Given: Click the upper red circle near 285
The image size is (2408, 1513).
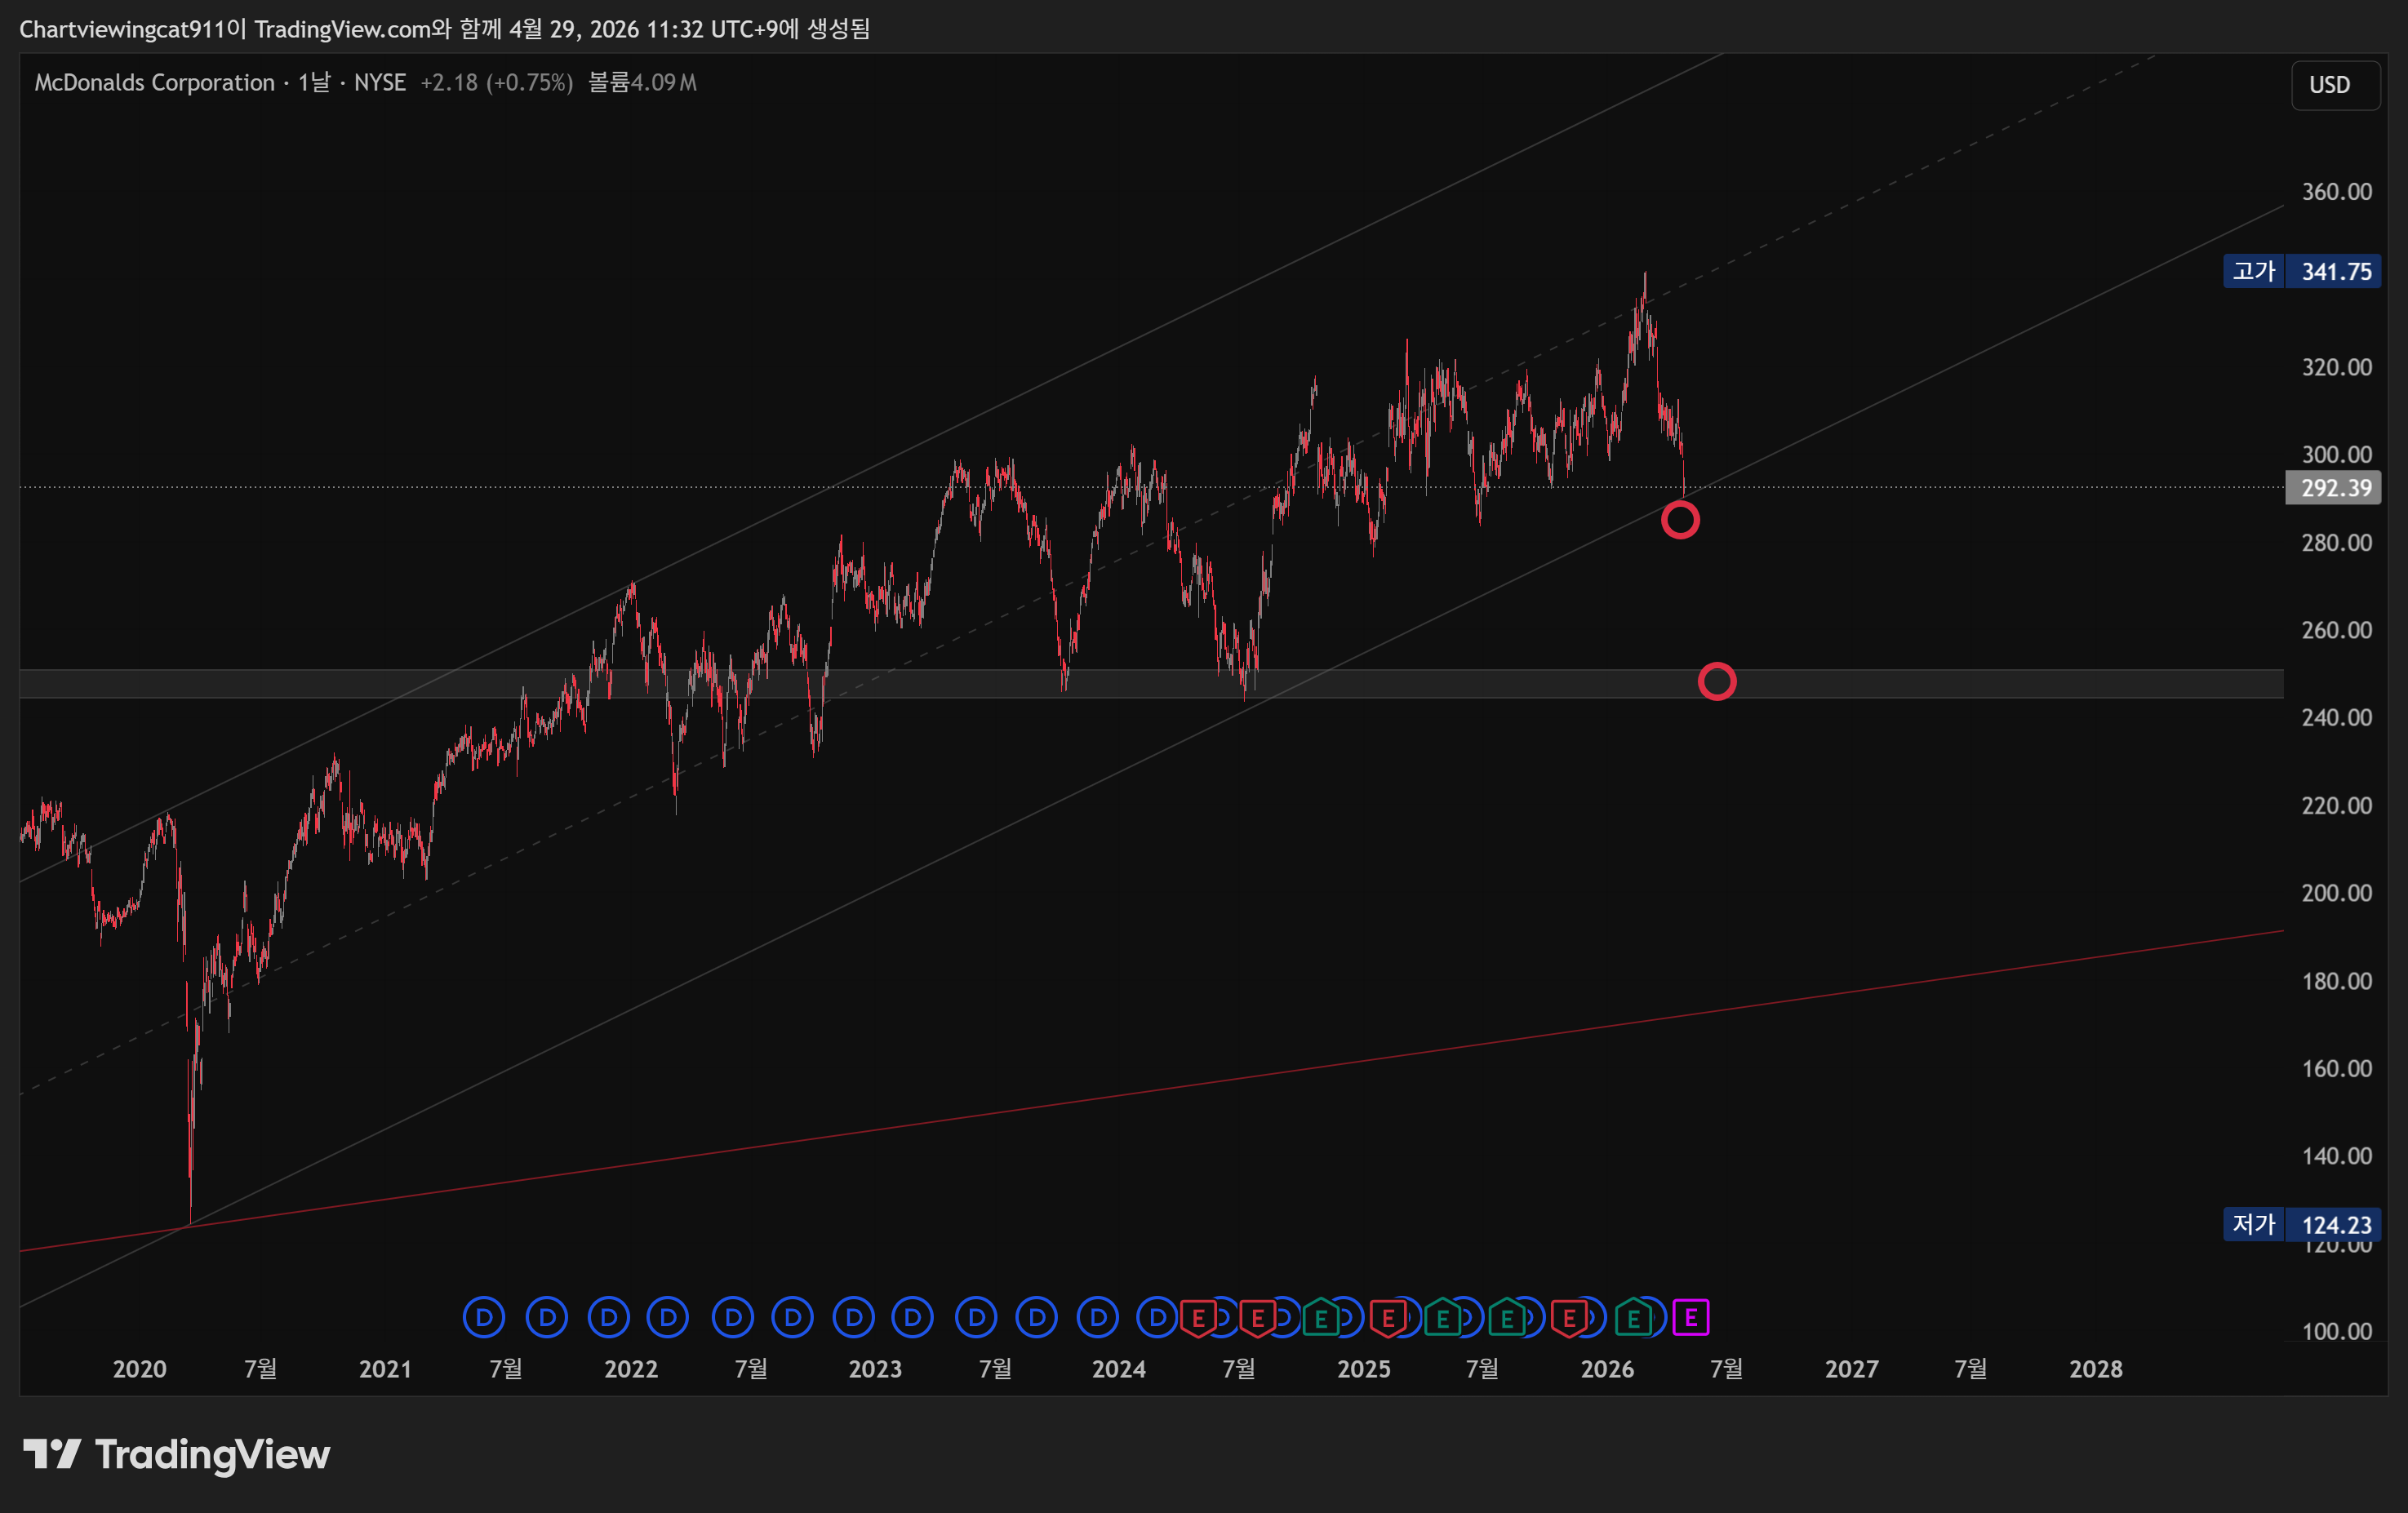Looking at the screenshot, I should [x=1680, y=520].
